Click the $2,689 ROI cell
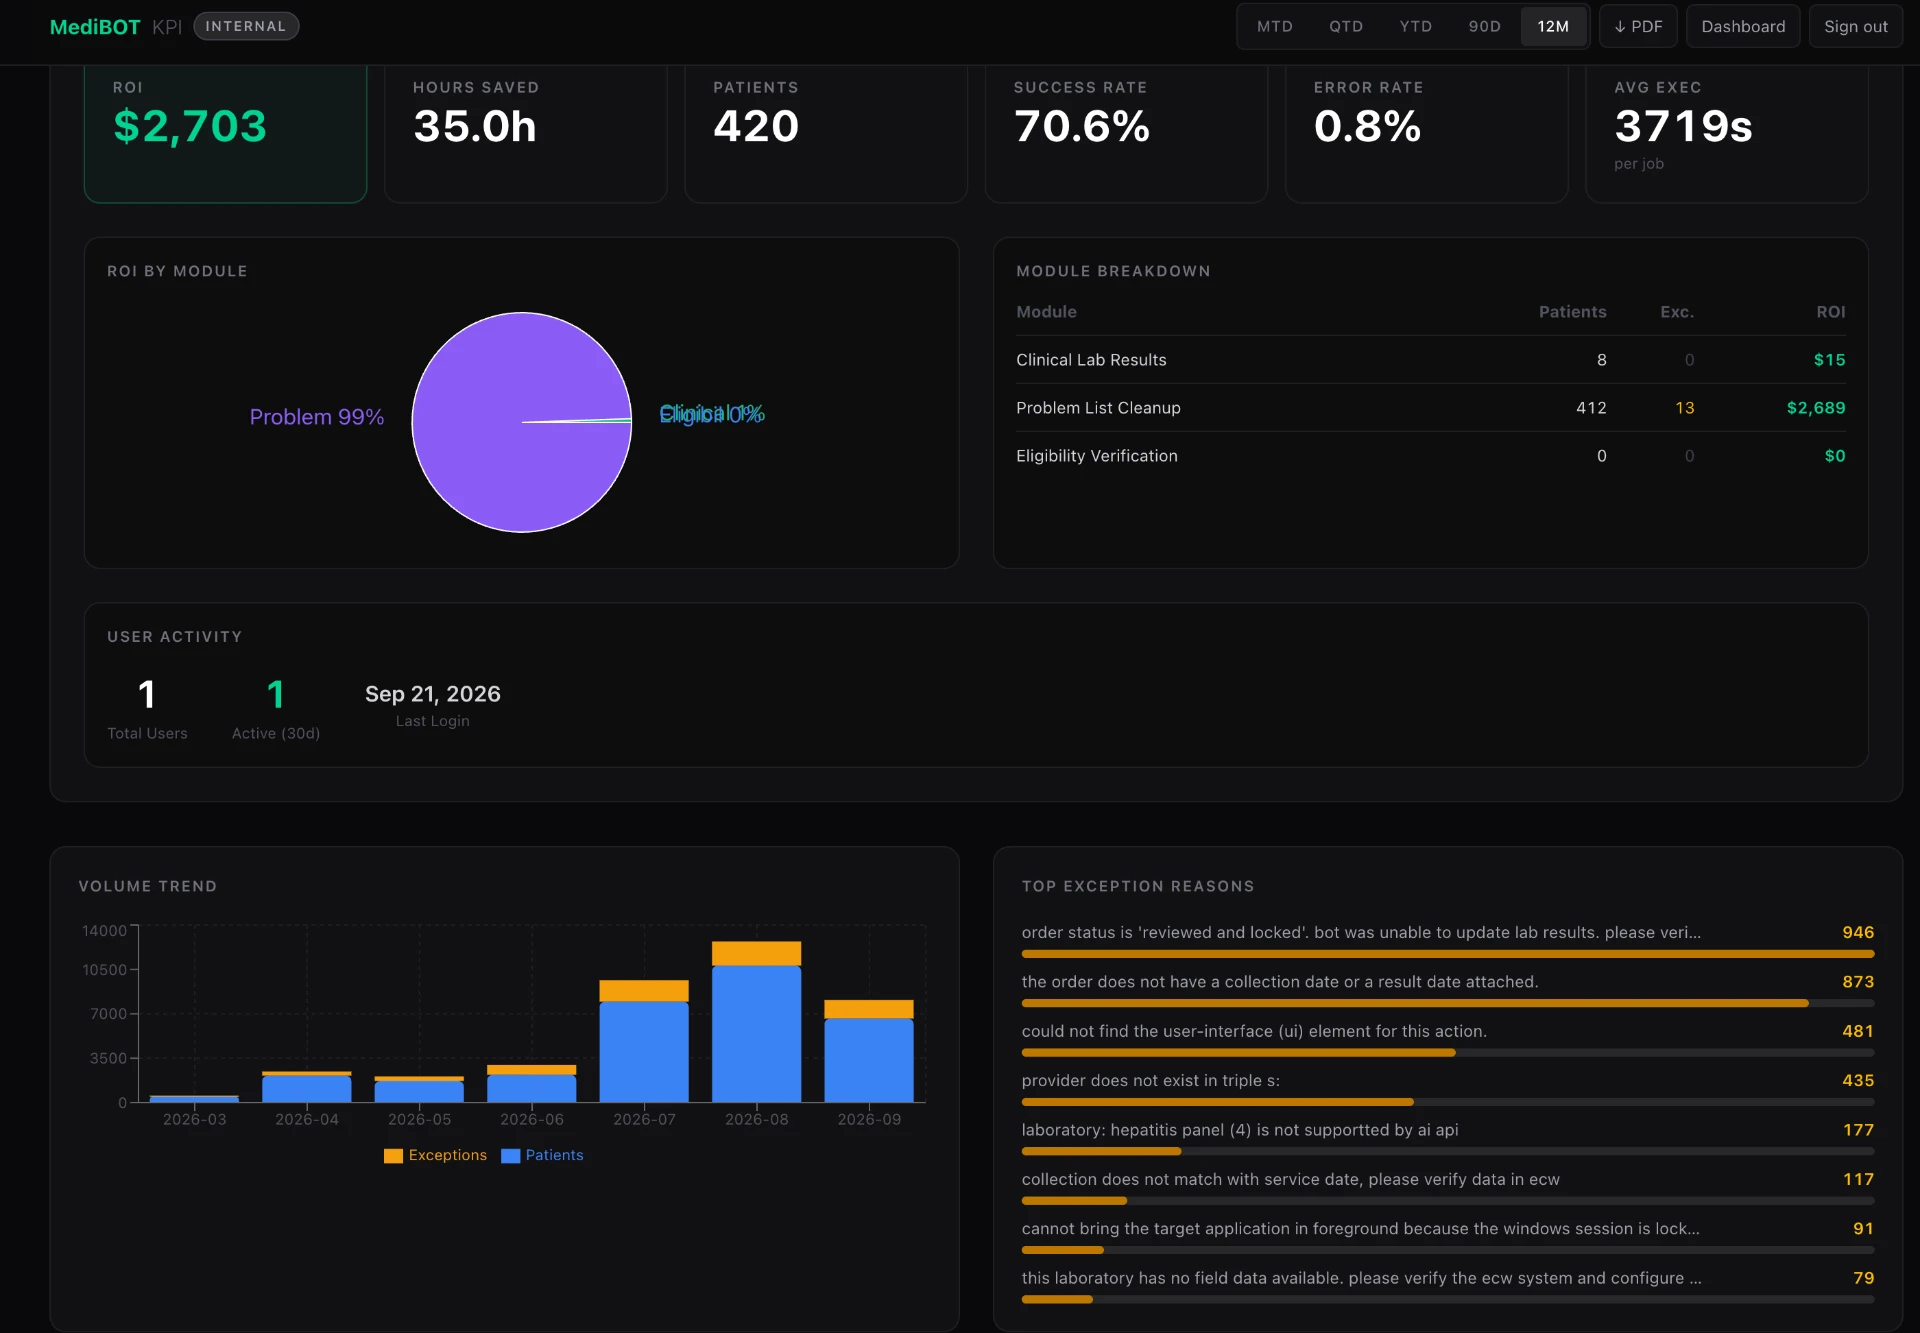This screenshot has height=1333, width=1920. pyautogui.click(x=1816, y=408)
